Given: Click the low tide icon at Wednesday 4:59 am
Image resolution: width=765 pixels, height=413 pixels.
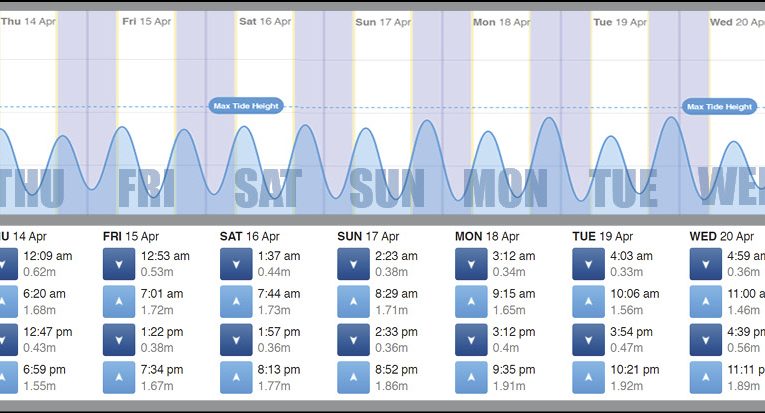Looking at the screenshot, I should (703, 263).
